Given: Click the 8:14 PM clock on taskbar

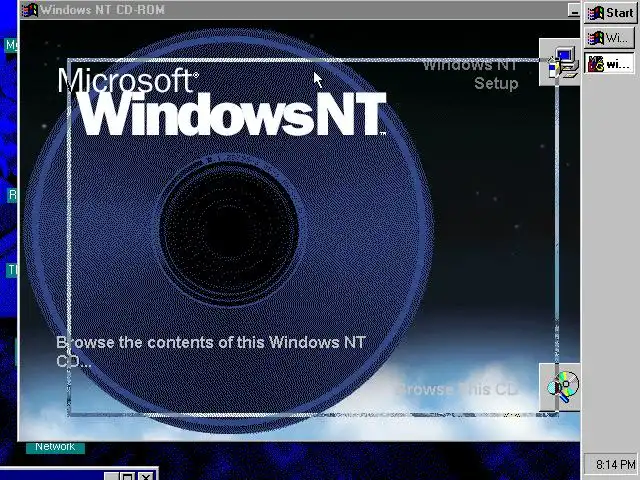Looking at the screenshot, I should 615,464.
